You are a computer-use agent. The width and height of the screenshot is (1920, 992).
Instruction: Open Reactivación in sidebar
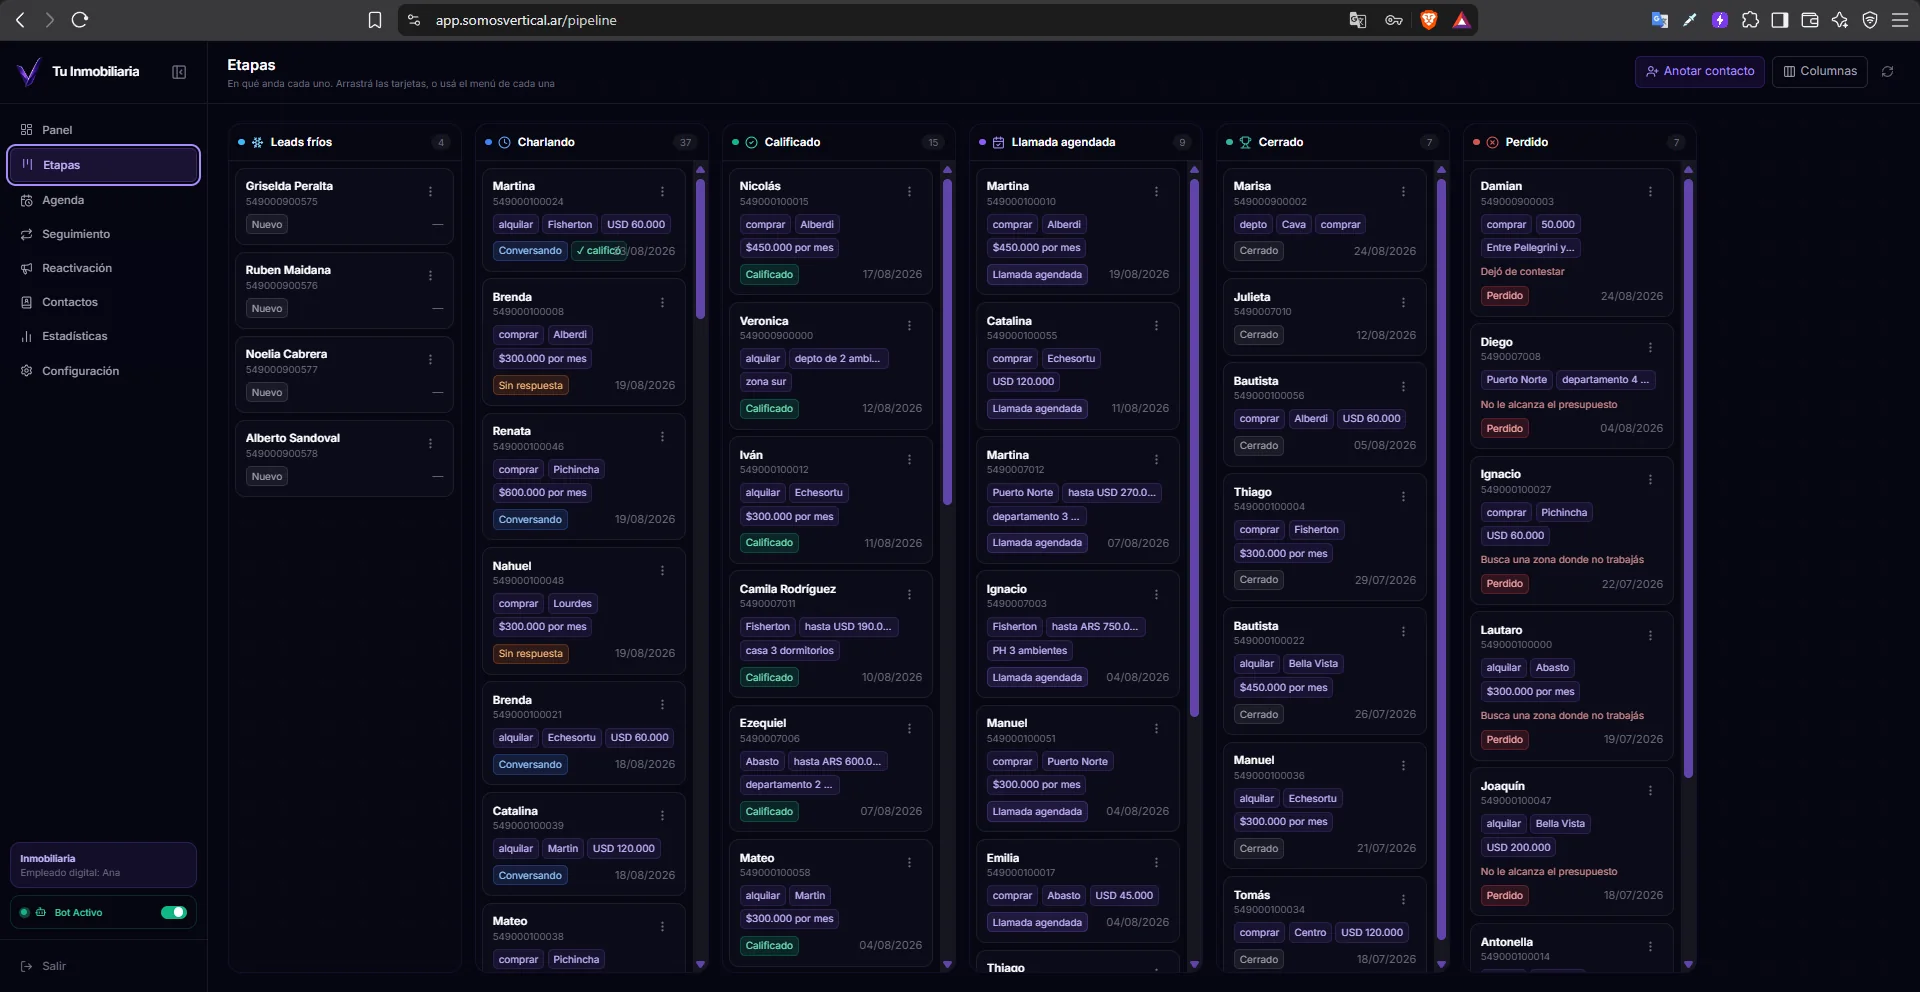point(104,268)
